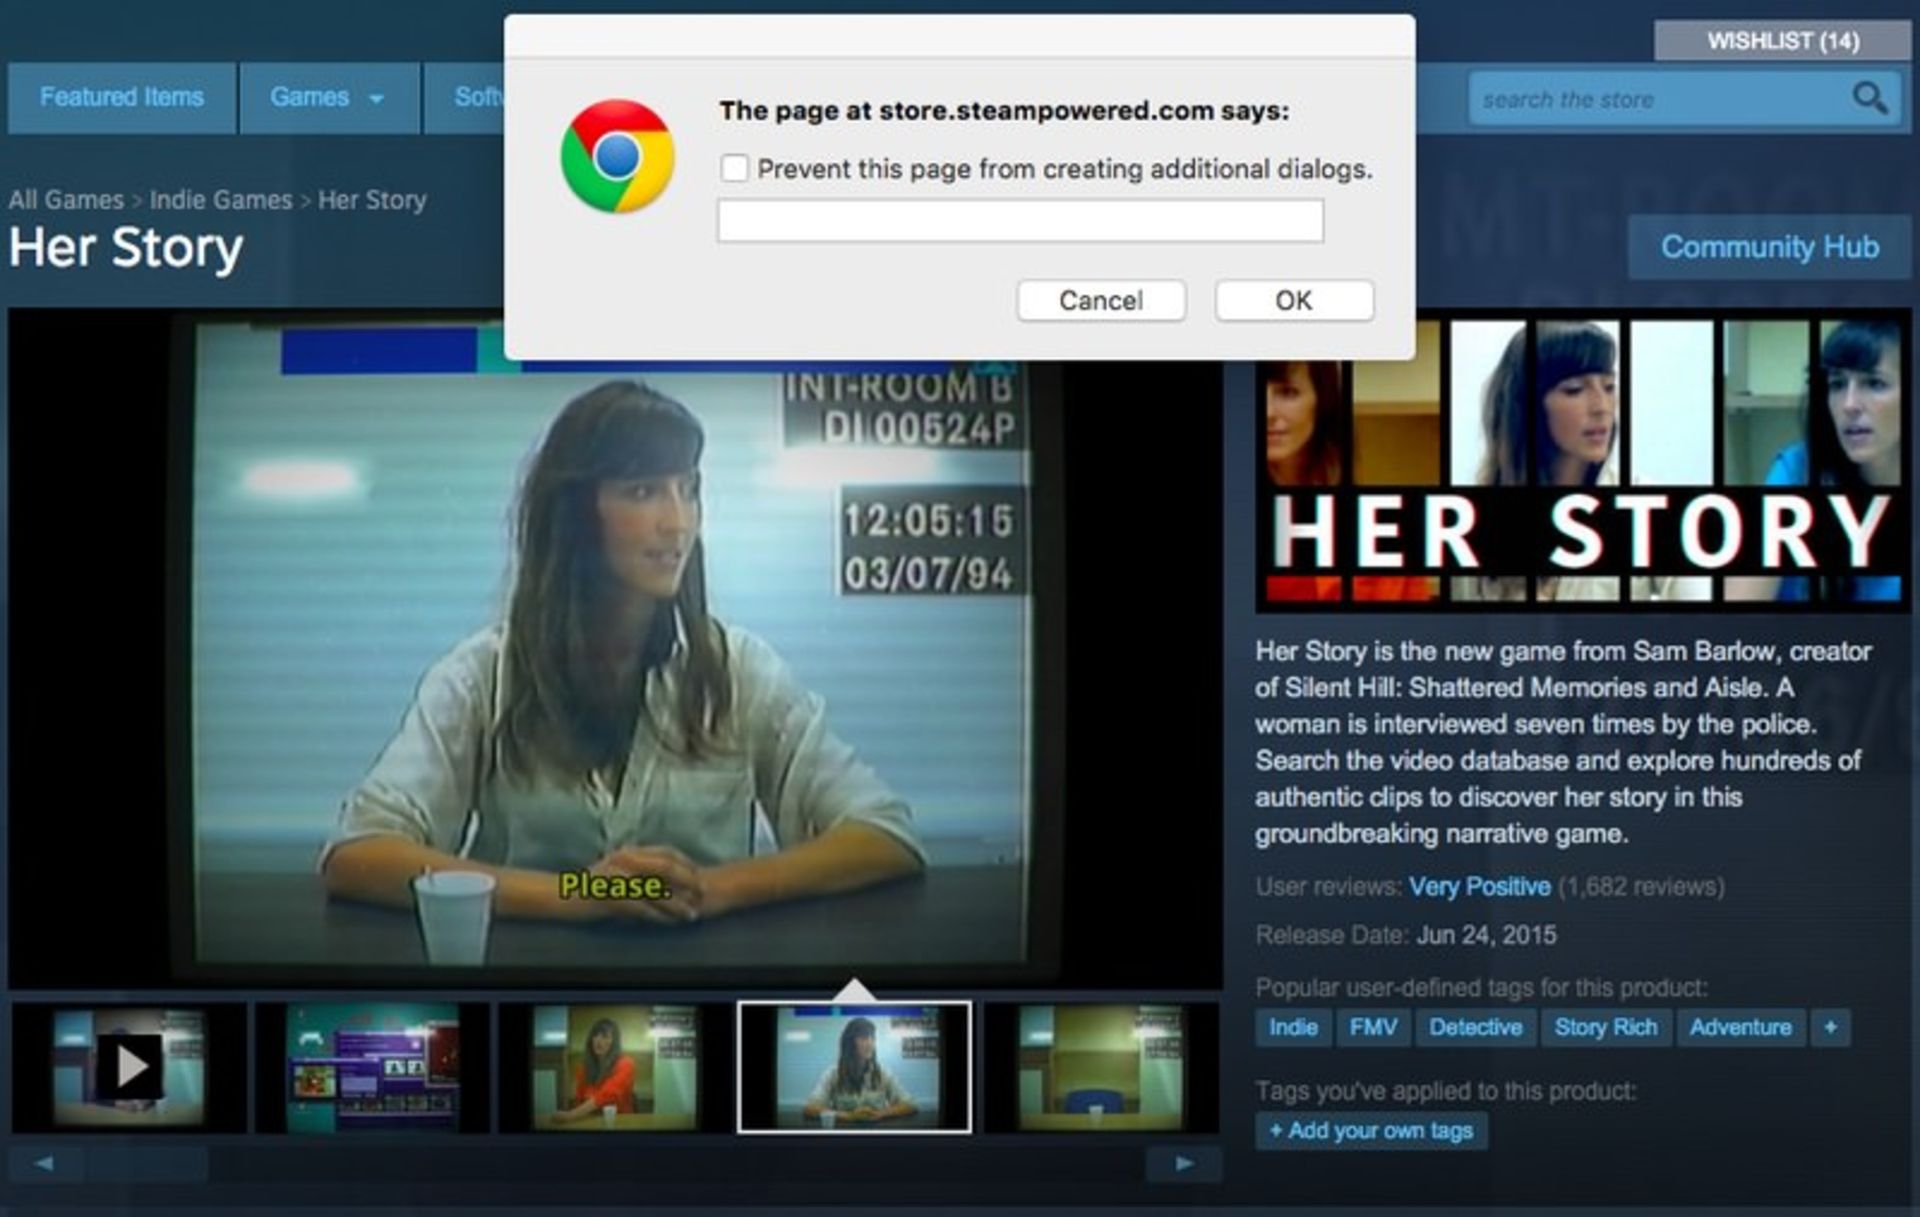Click the Her Story page title
1920x1217 pixels.
point(126,248)
